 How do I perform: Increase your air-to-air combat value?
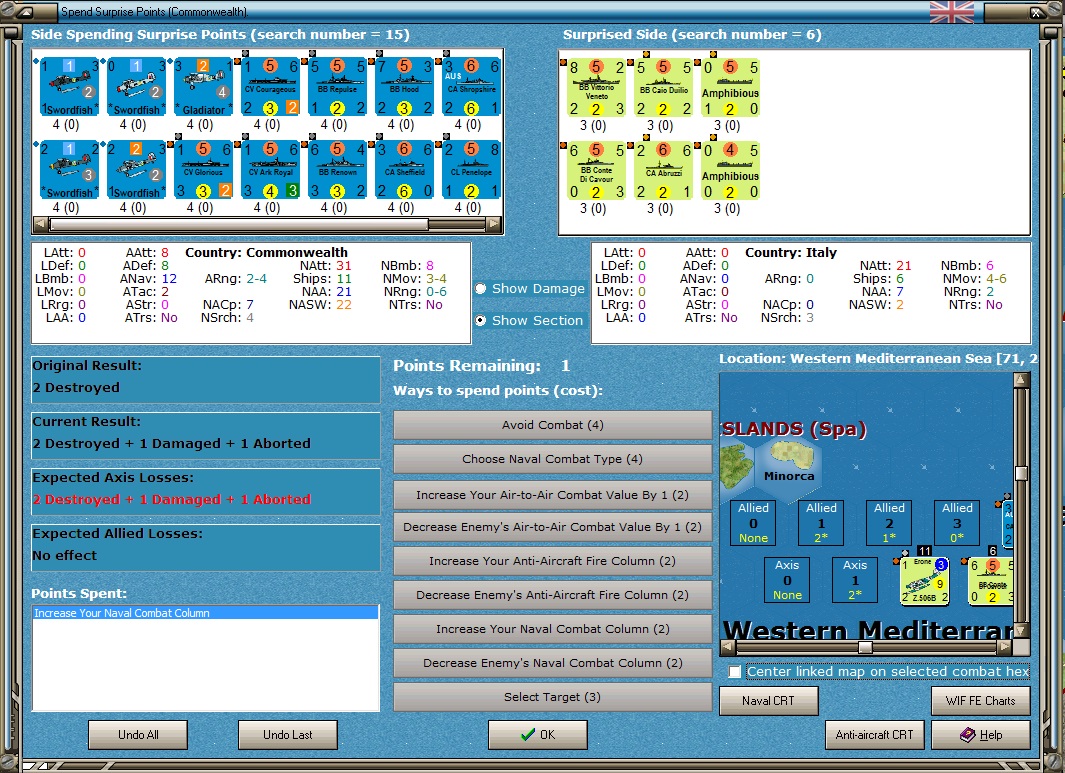pyautogui.click(x=552, y=495)
